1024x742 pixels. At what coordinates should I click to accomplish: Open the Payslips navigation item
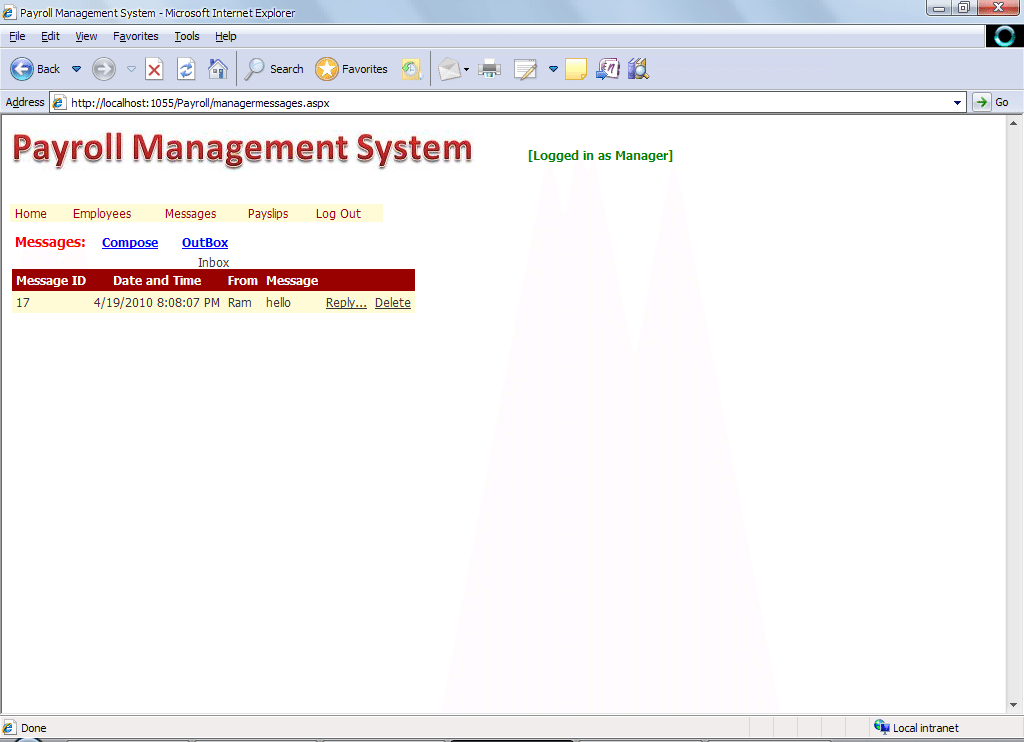[268, 214]
